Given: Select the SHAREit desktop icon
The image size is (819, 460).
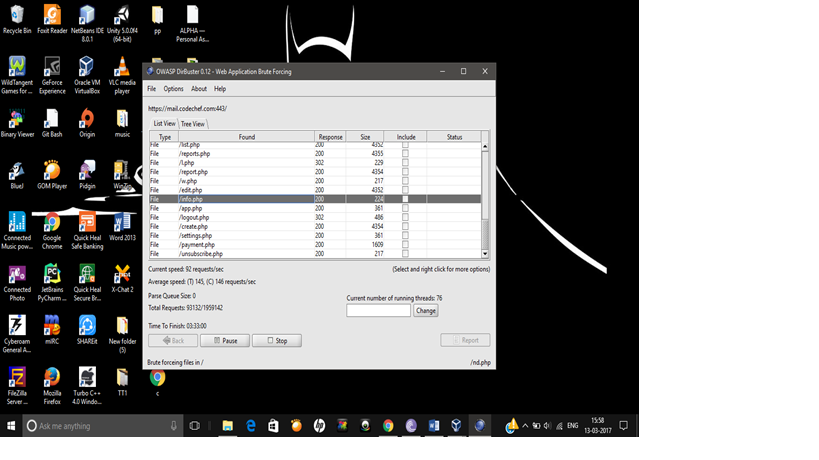Looking at the screenshot, I should click(x=87, y=330).
